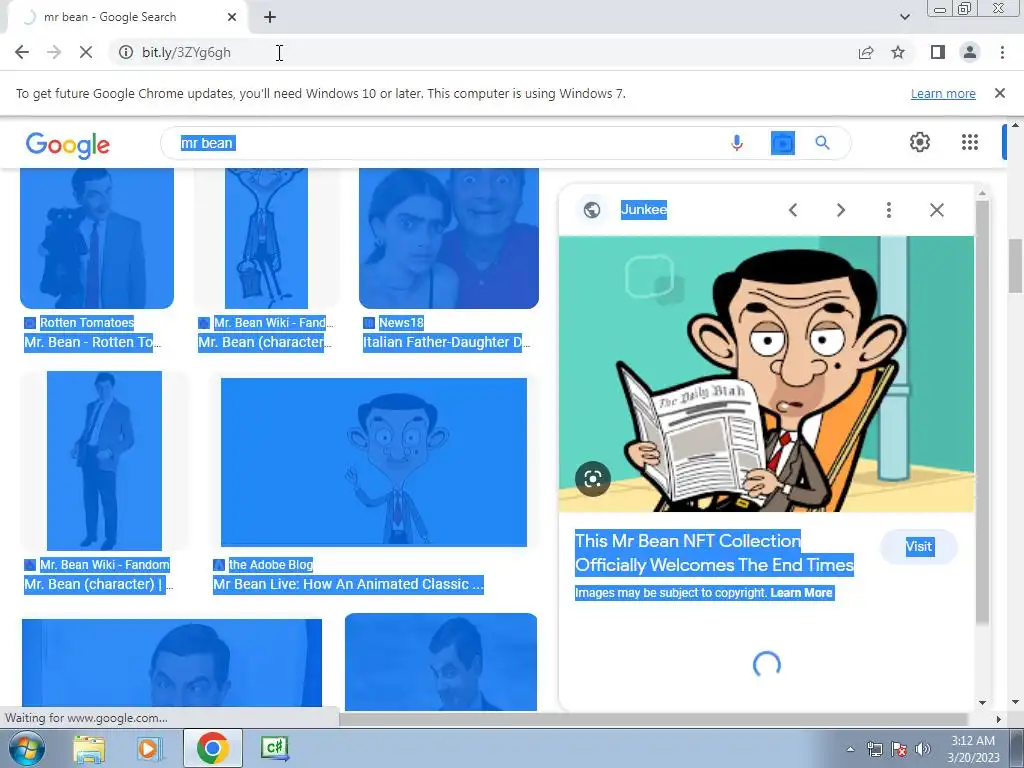Viewport: 1024px width, 768px height.
Task: Click the page vertical scrollbar thumb
Action: point(1016,266)
